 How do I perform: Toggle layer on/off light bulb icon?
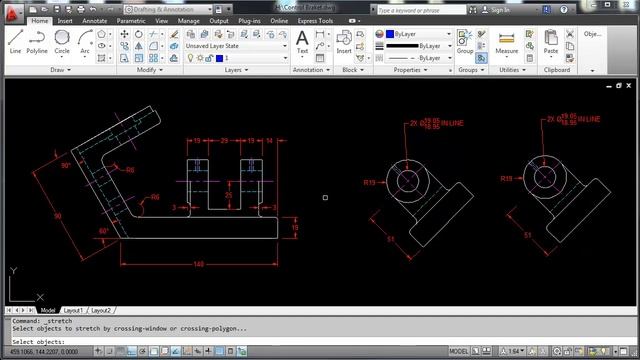point(190,58)
